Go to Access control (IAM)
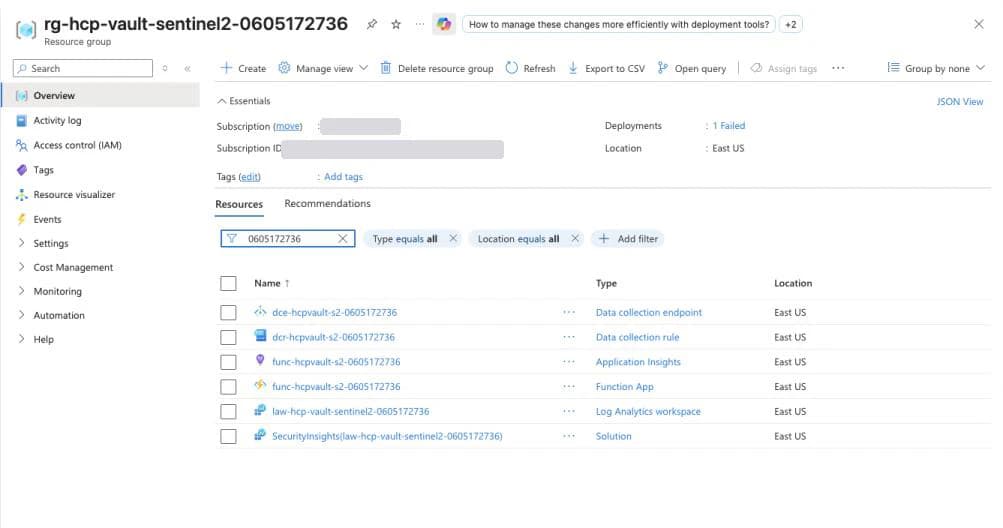 (x=77, y=145)
